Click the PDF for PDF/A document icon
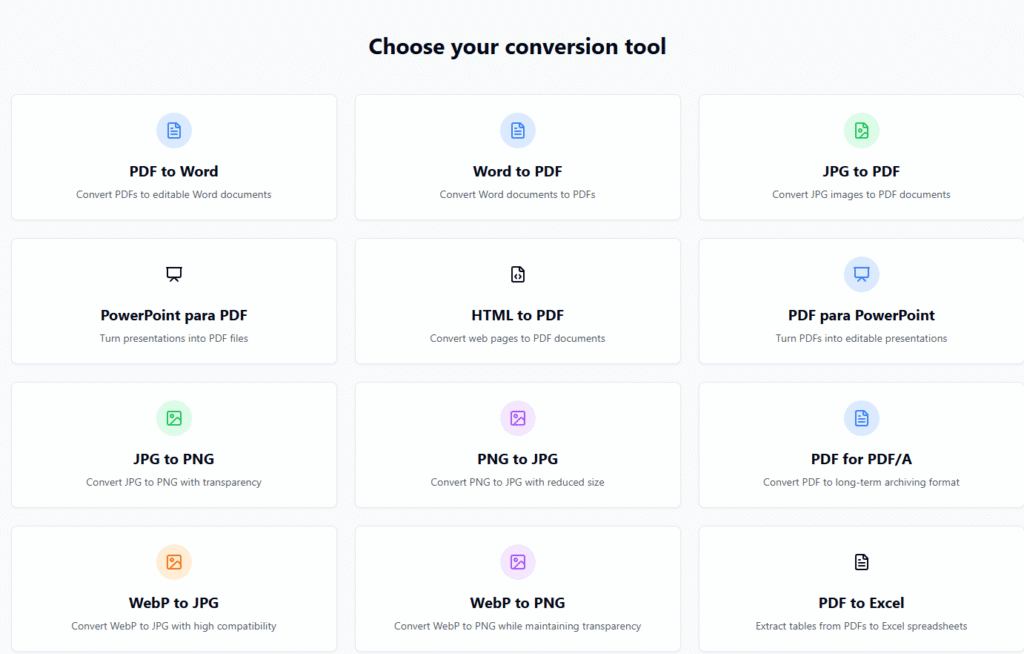This screenshot has width=1024, height=654. pos(861,418)
